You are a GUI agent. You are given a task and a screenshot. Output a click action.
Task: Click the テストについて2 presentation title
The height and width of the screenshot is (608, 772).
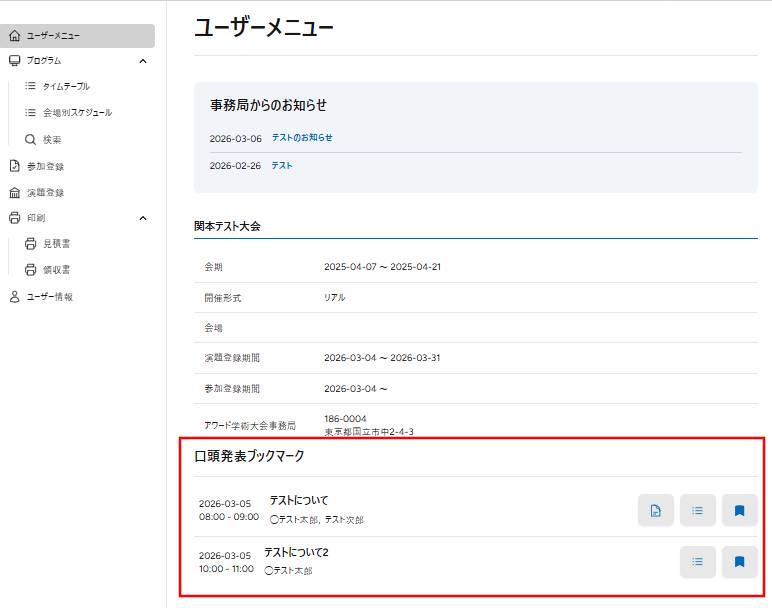tap(296, 552)
